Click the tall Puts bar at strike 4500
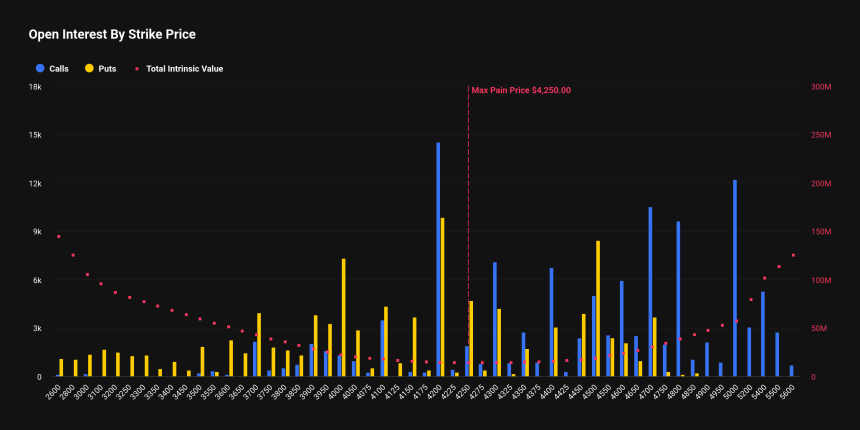This screenshot has width=860, height=430. (x=598, y=308)
